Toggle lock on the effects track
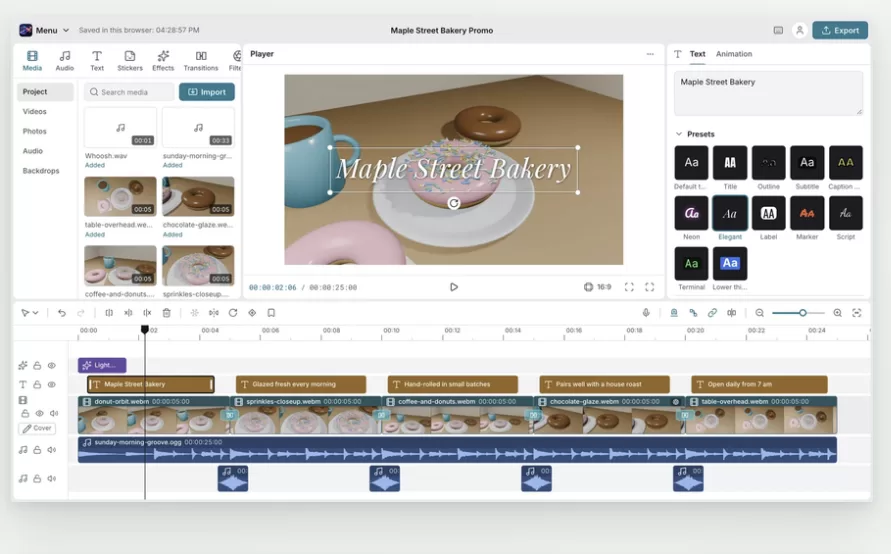Viewport: 891px width, 554px height. pos(37,365)
